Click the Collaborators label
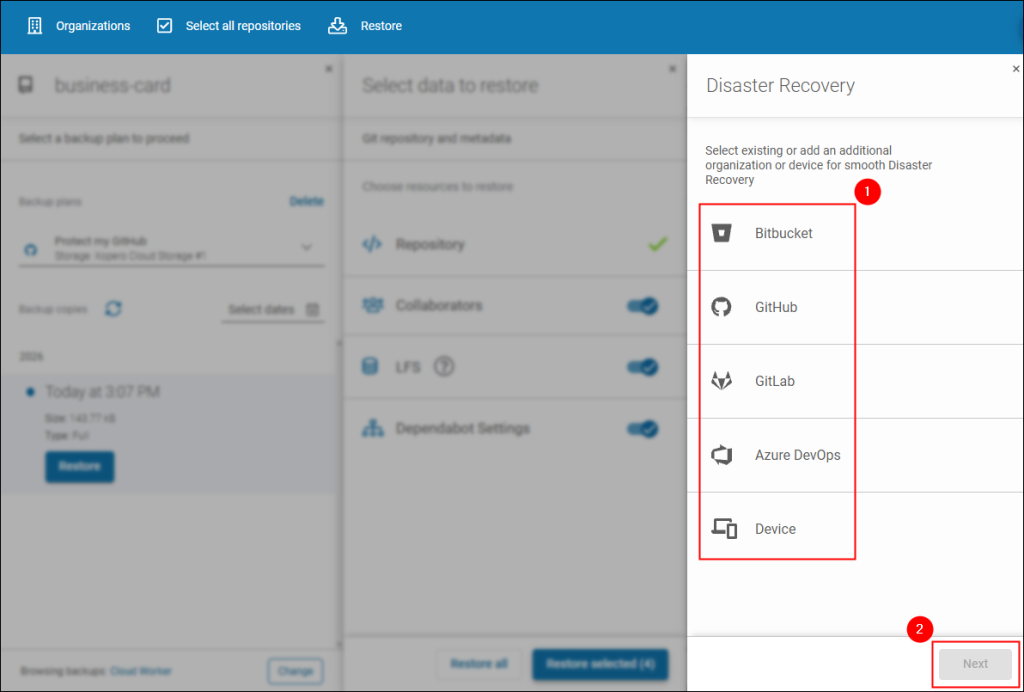Image resolution: width=1024 pixels, height=692 pixels. click(x=439, y=306)
